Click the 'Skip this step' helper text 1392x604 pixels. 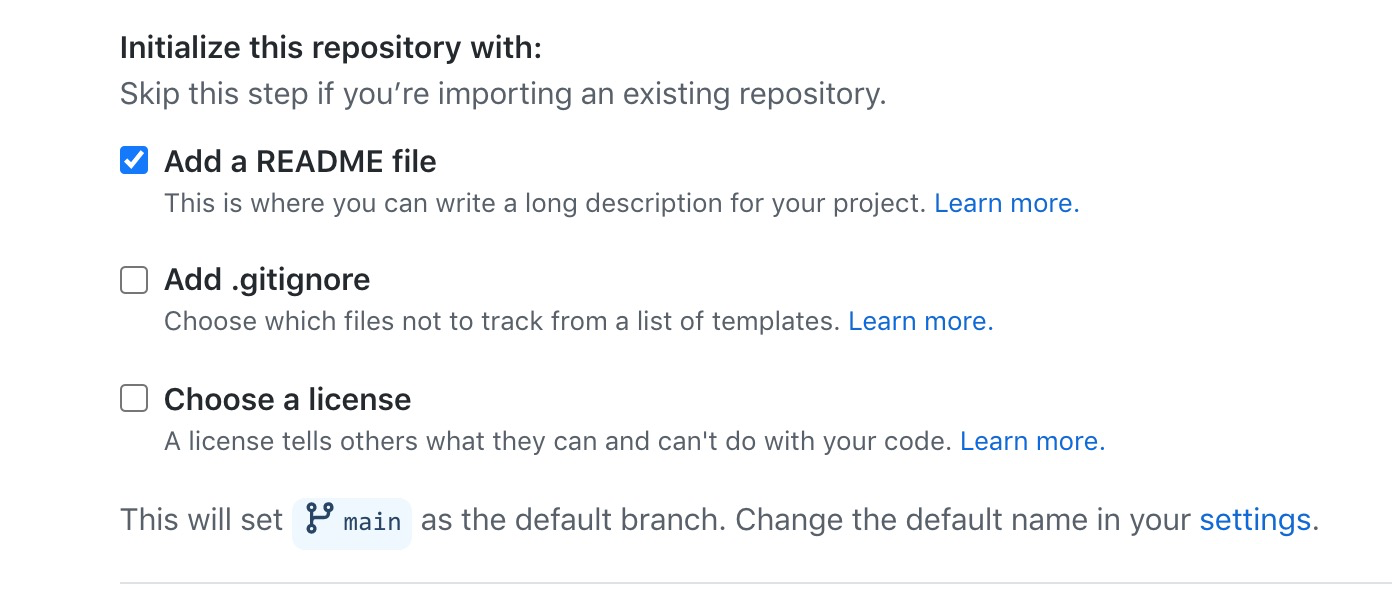503,94
